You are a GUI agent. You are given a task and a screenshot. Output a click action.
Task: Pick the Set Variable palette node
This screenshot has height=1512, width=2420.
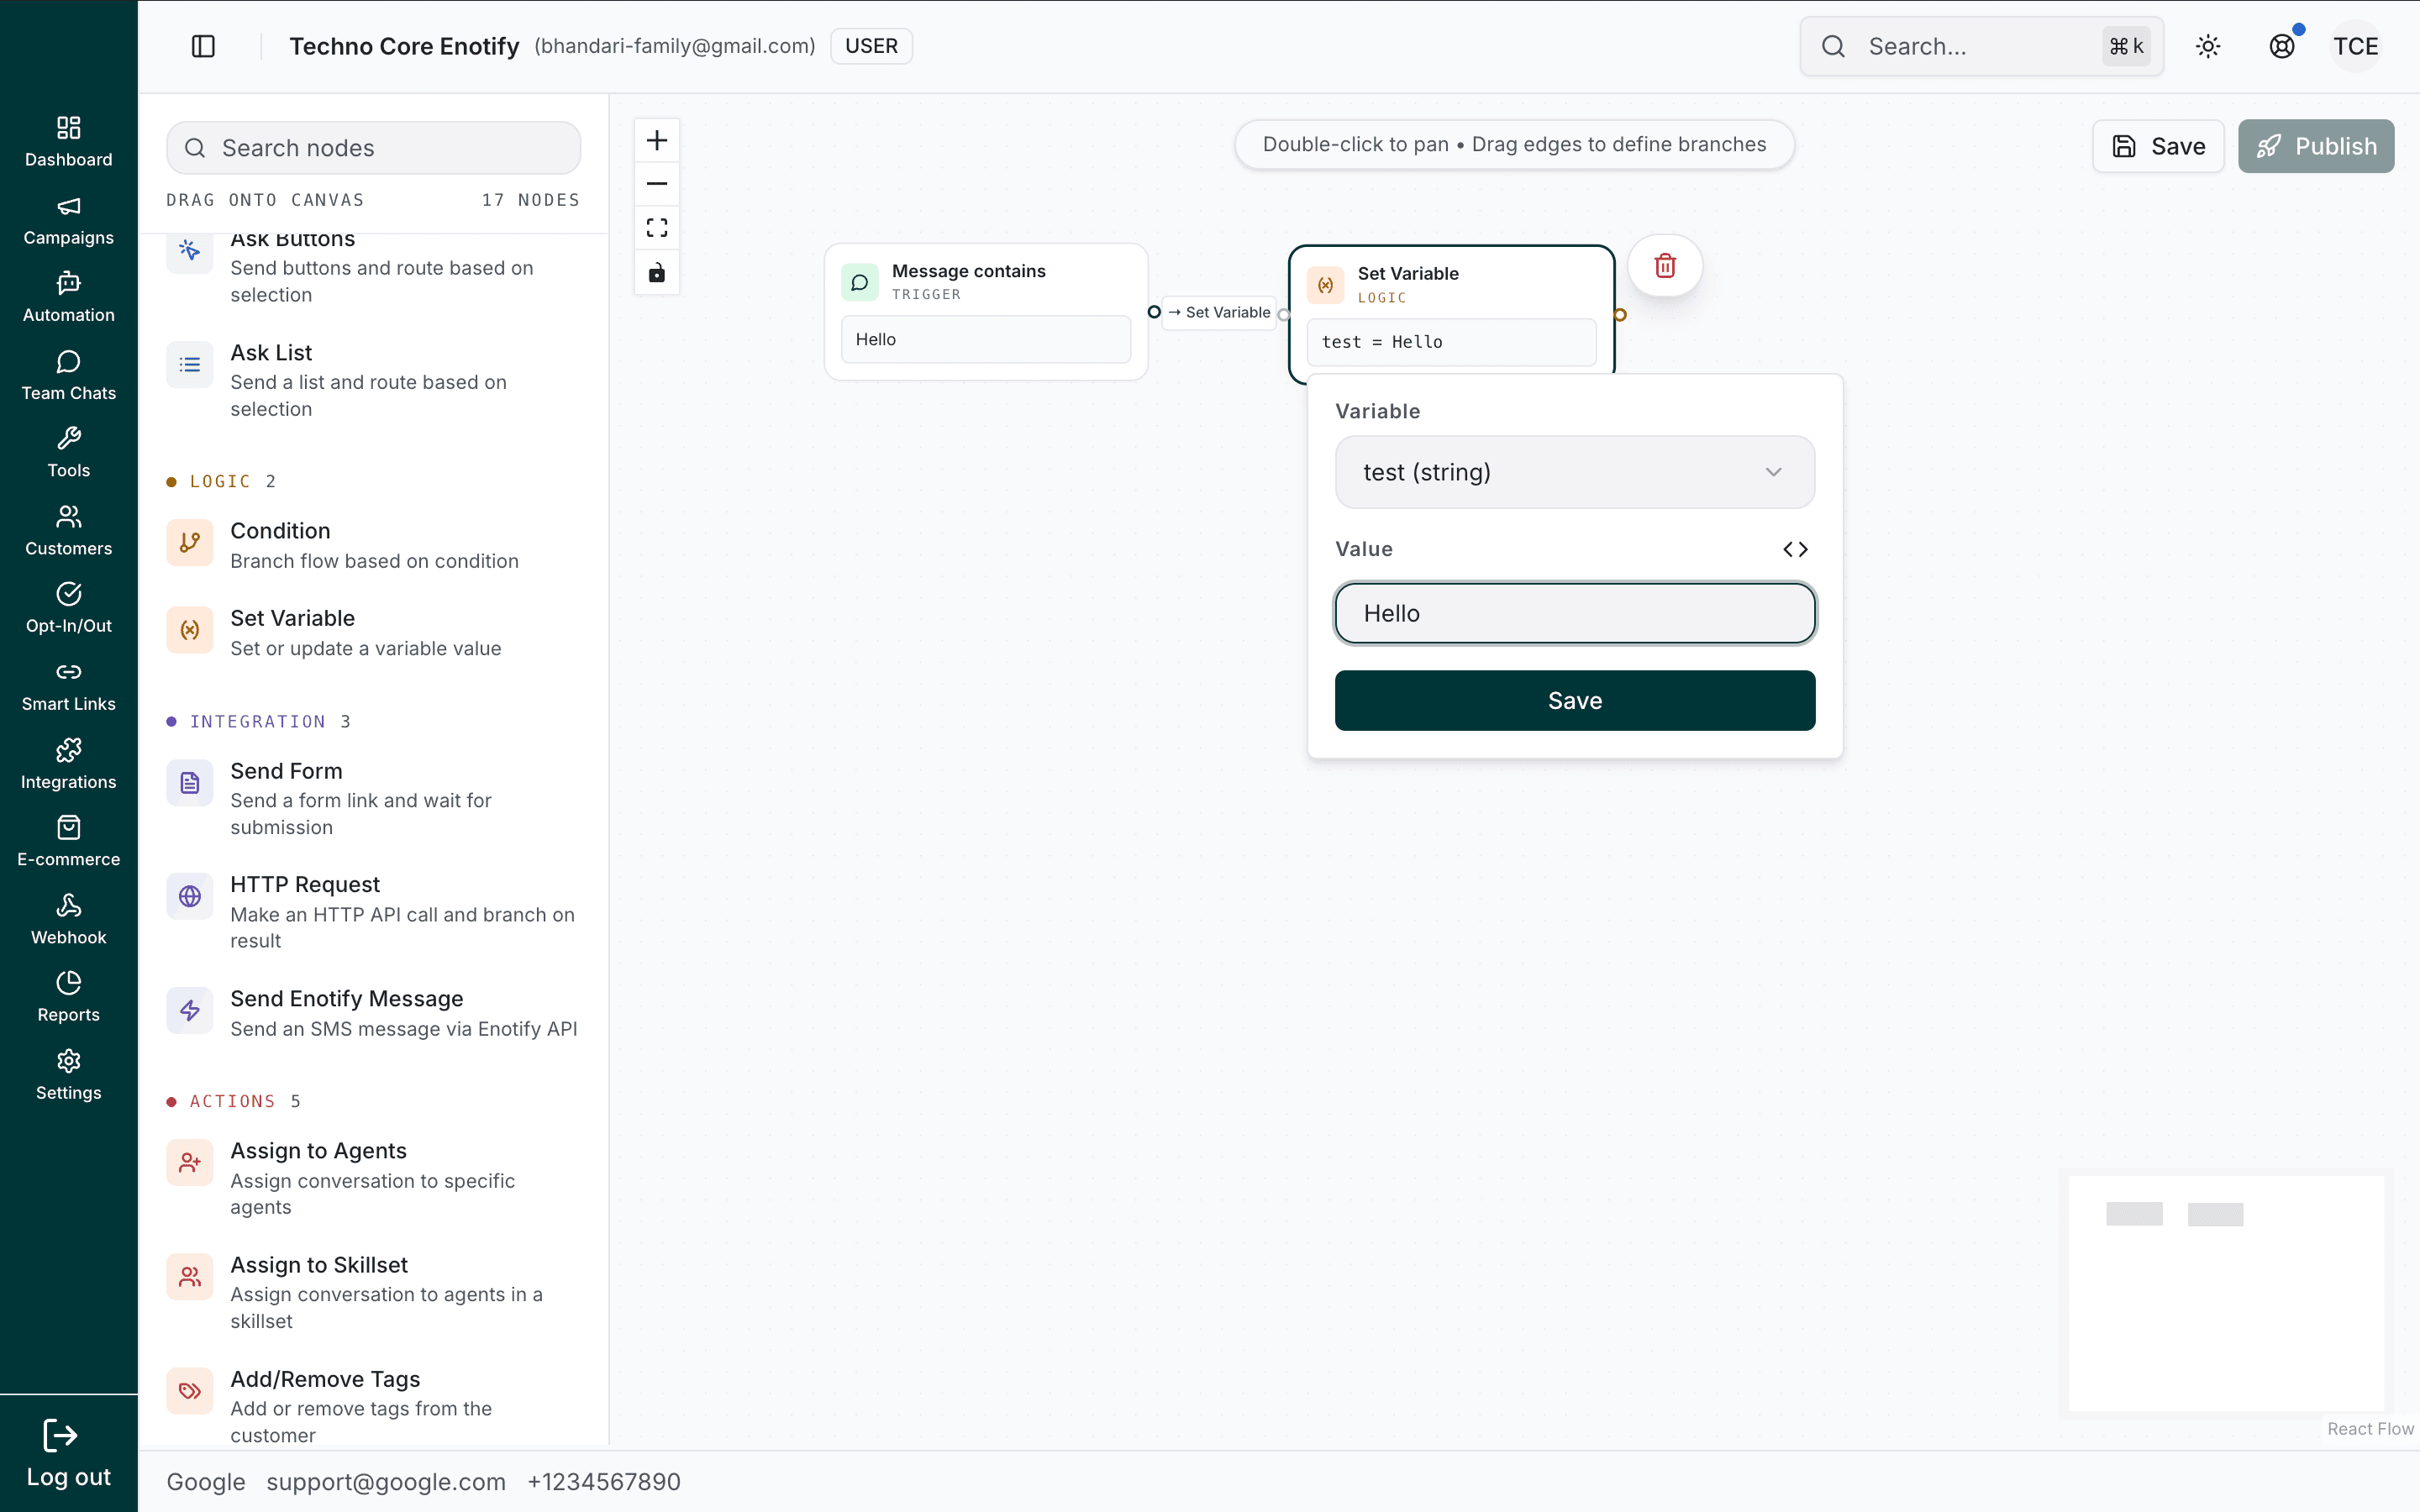click(x=373, y=632)
